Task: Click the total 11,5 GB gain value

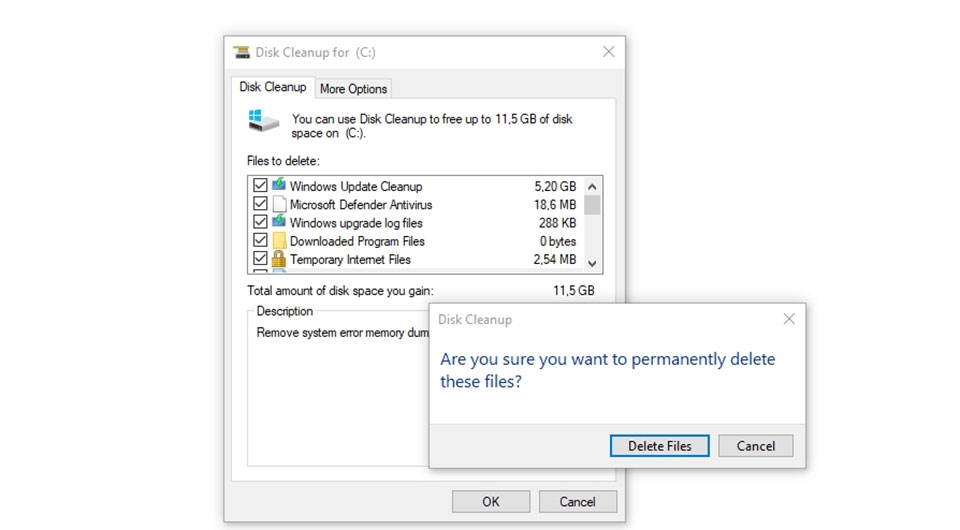Action: coord(574,291)
